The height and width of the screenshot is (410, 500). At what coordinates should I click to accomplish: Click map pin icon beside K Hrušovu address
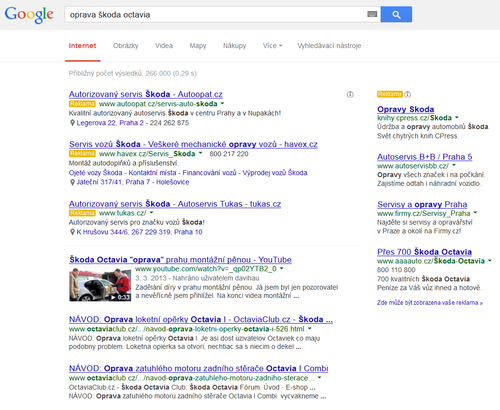pyautogui.click(x=72, y=232)
